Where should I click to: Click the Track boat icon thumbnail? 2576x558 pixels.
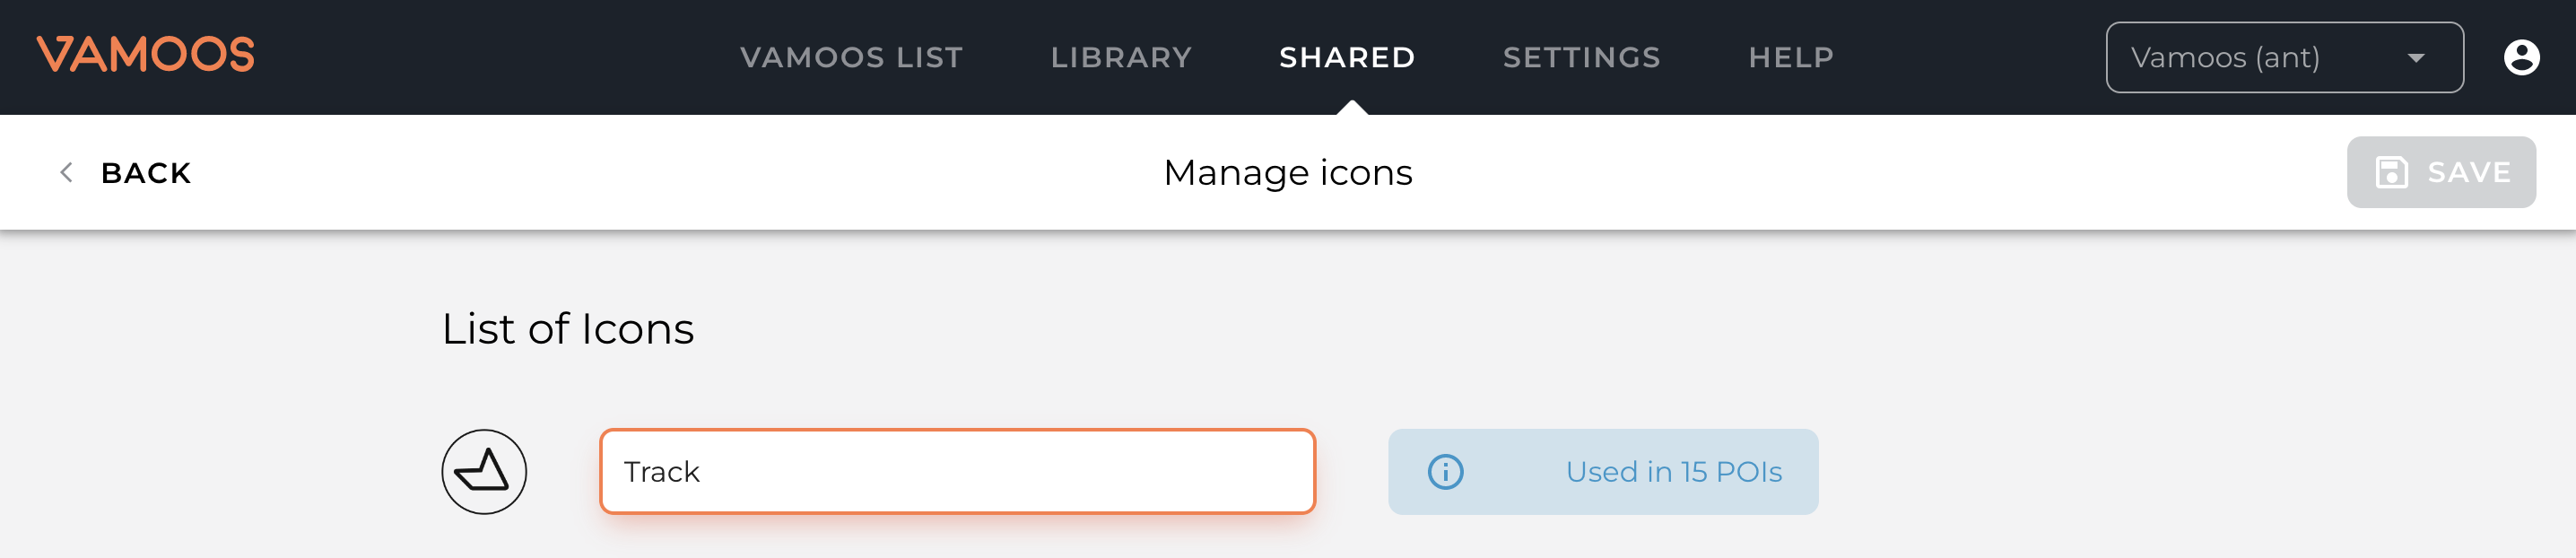coord(484,471)
